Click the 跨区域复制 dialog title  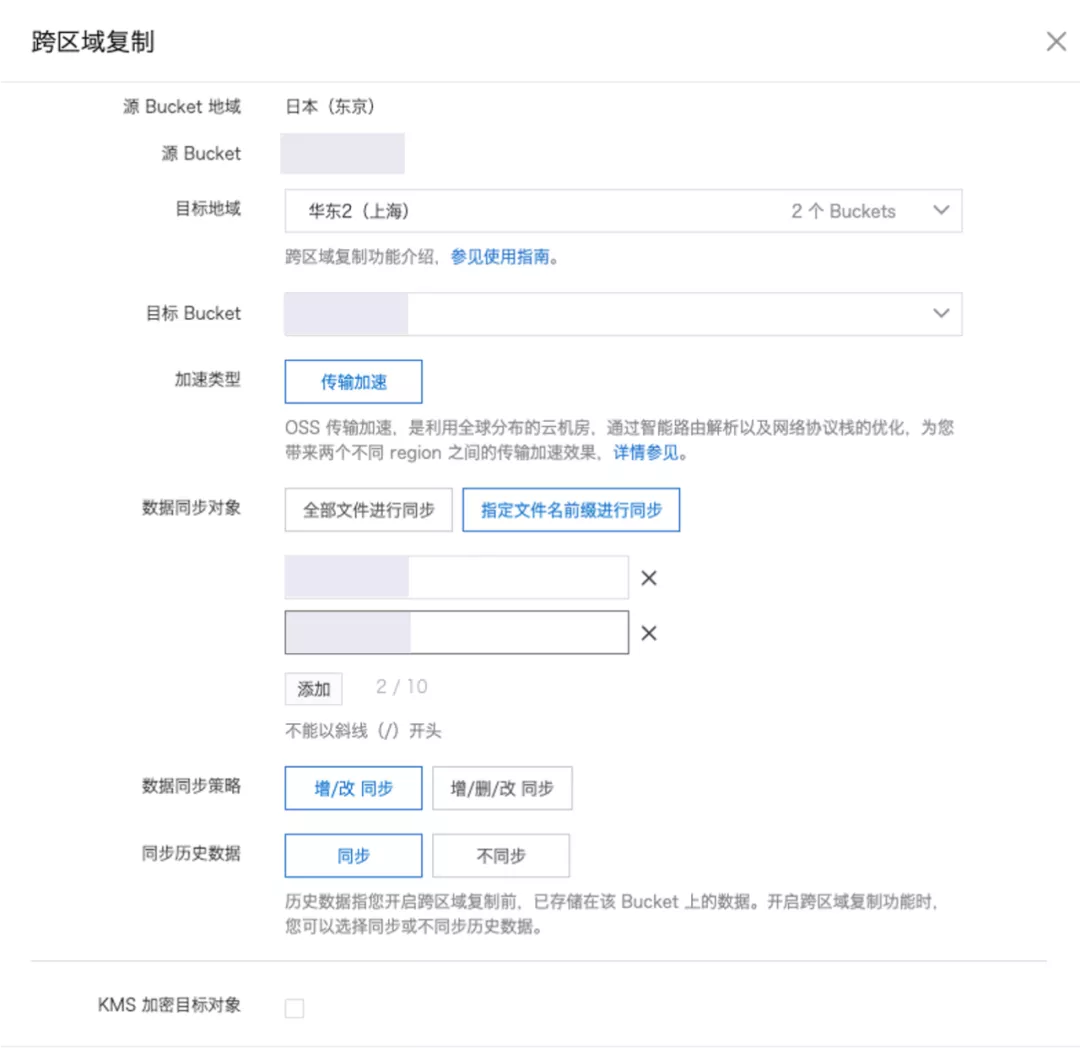pyautogui.click(x=93, y=42)
